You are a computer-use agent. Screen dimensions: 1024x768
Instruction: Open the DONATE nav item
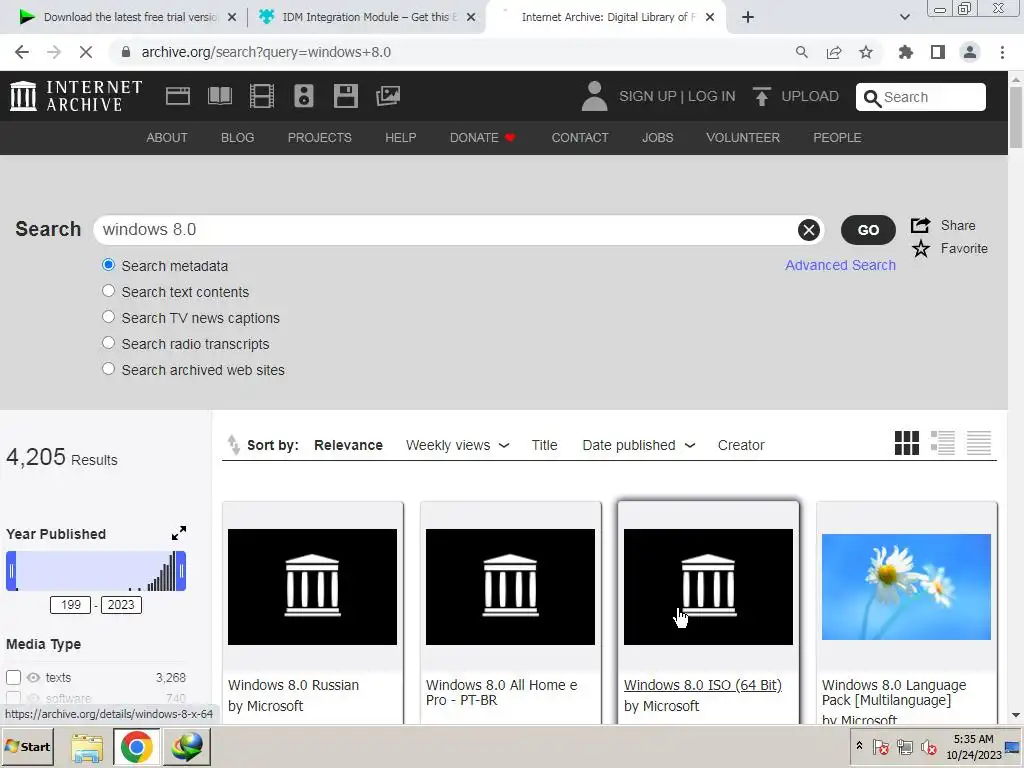(x=482, y=138)
